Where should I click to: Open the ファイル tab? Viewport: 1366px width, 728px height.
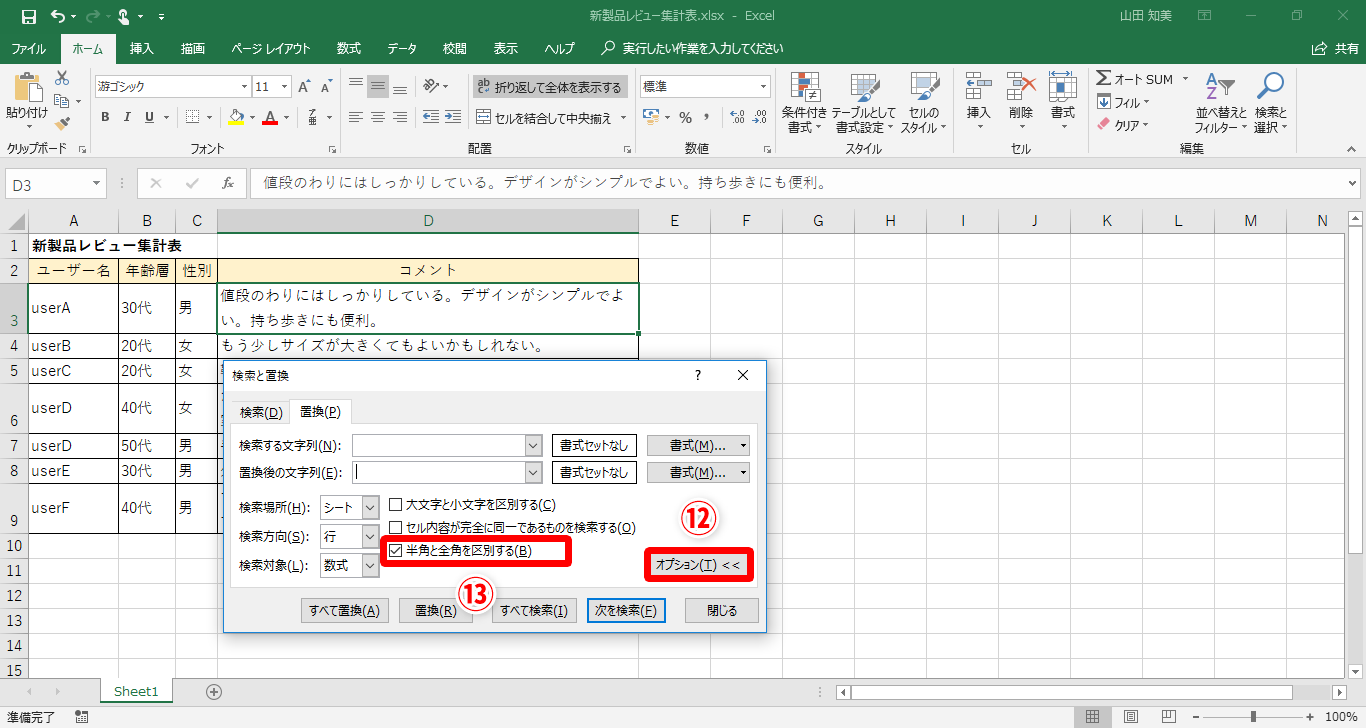(x=28, y=48)
